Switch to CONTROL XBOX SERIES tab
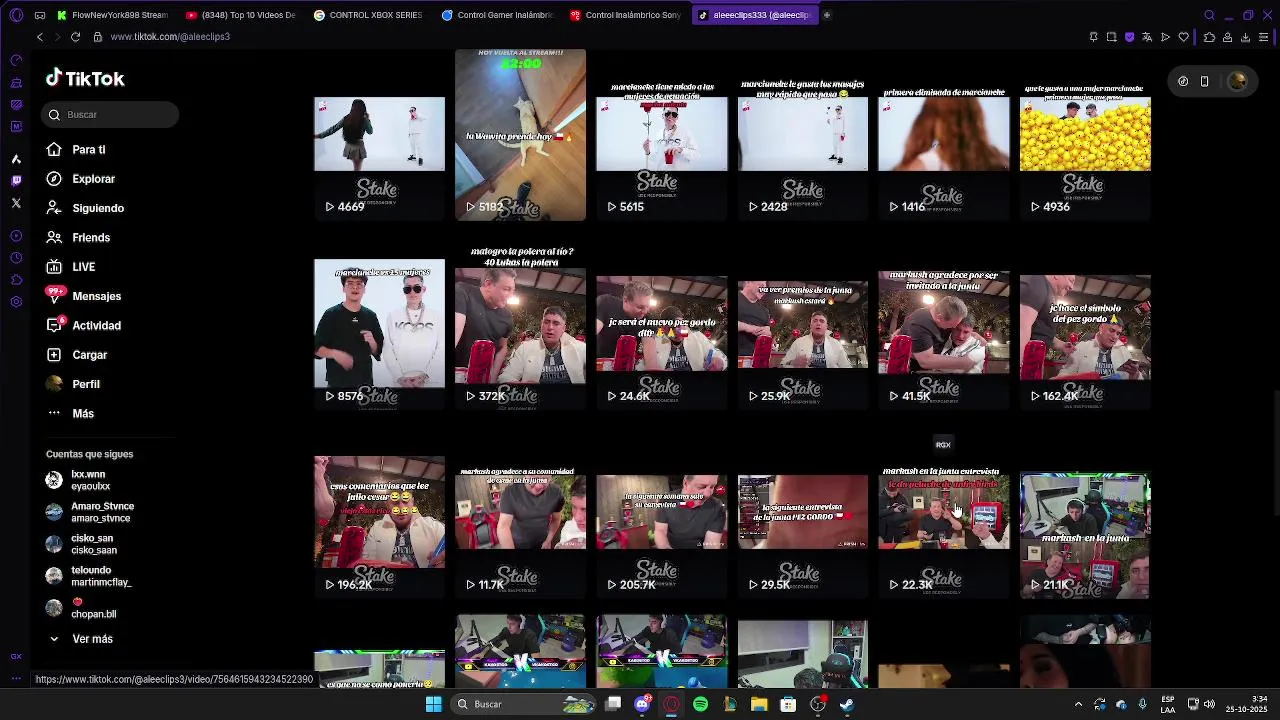 369,15
